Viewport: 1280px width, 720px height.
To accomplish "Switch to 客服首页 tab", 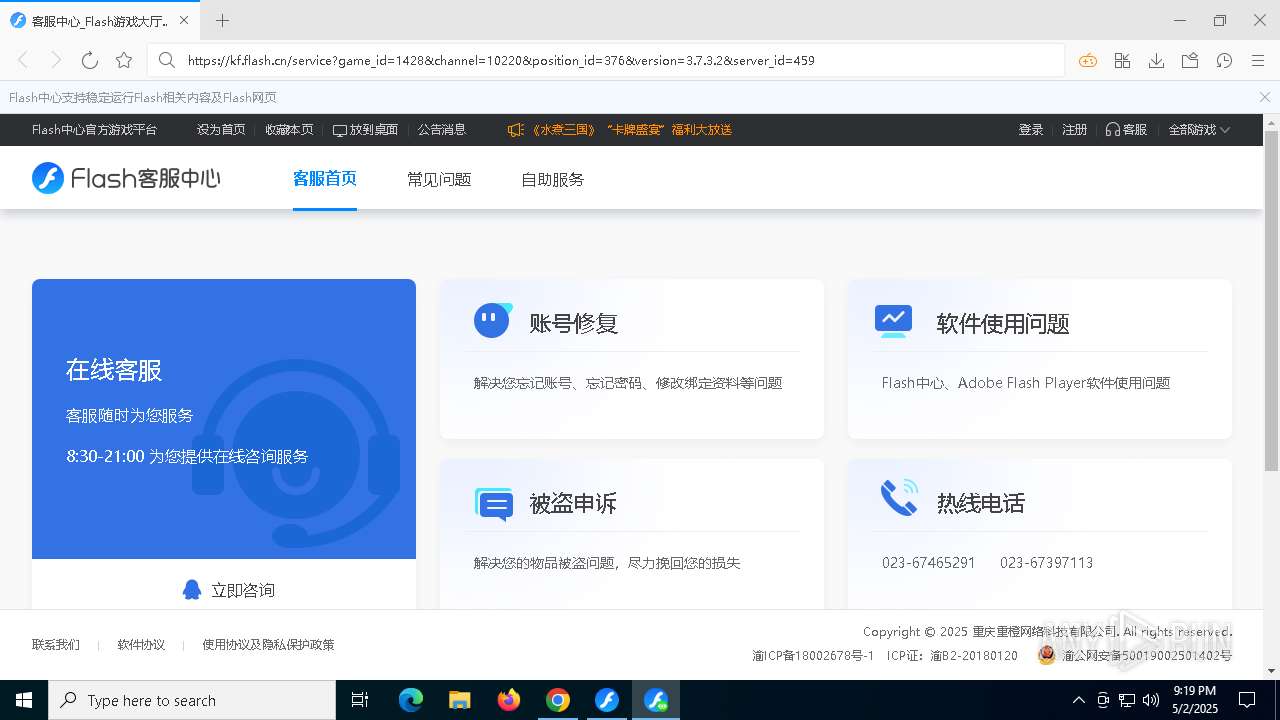I will 325,179.
